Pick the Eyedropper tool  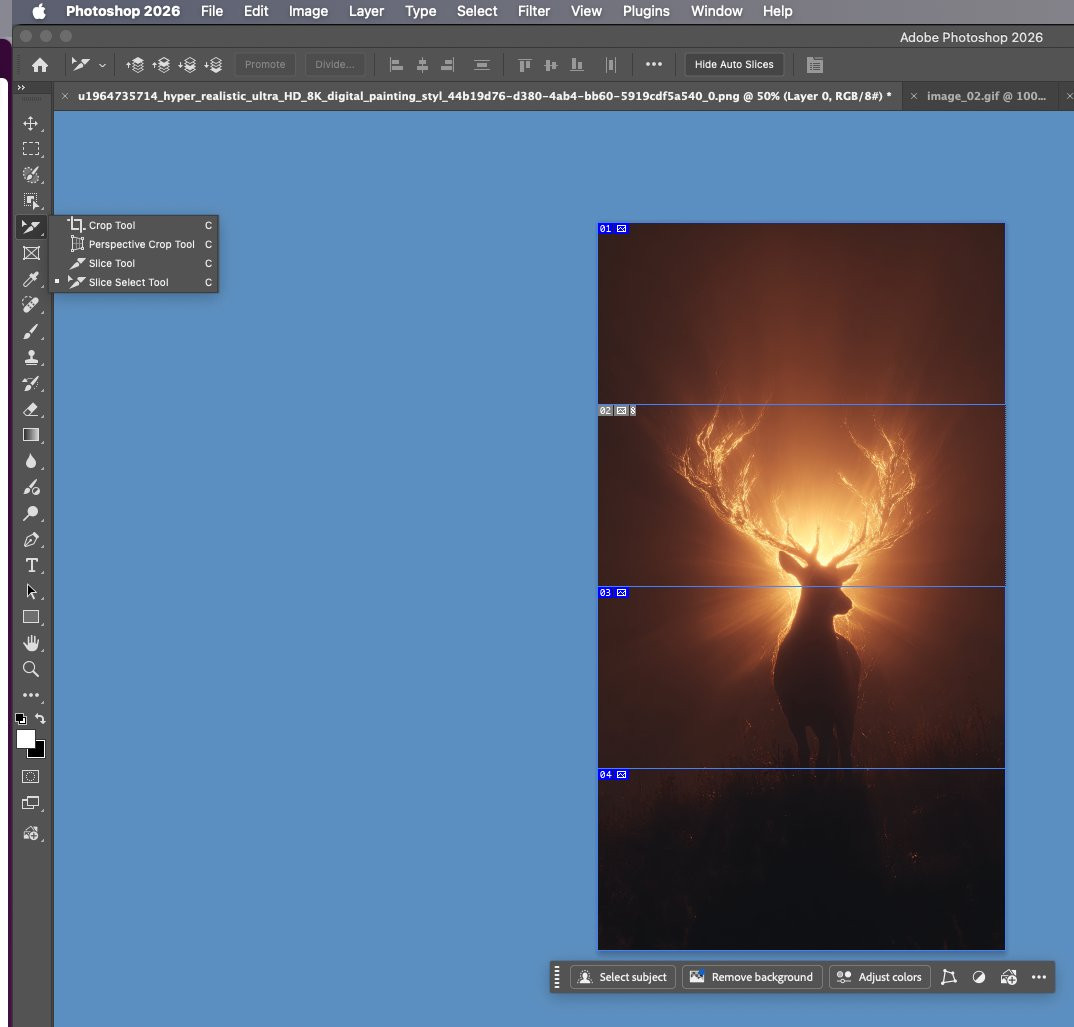tap(31, 279)
